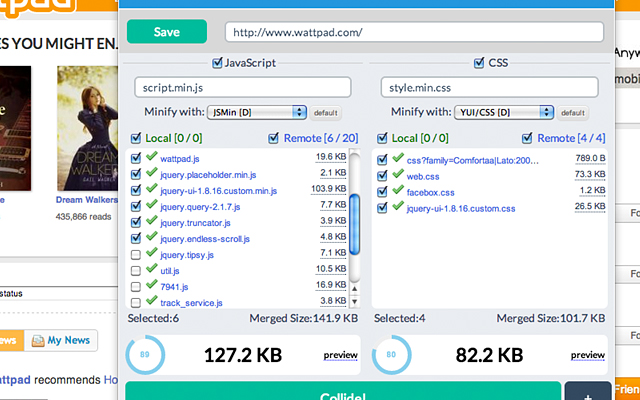Toggle JavaScript Remote [6/20] checkbox
Viewport: 640px width, 400px height.
(x=273, y=138)
